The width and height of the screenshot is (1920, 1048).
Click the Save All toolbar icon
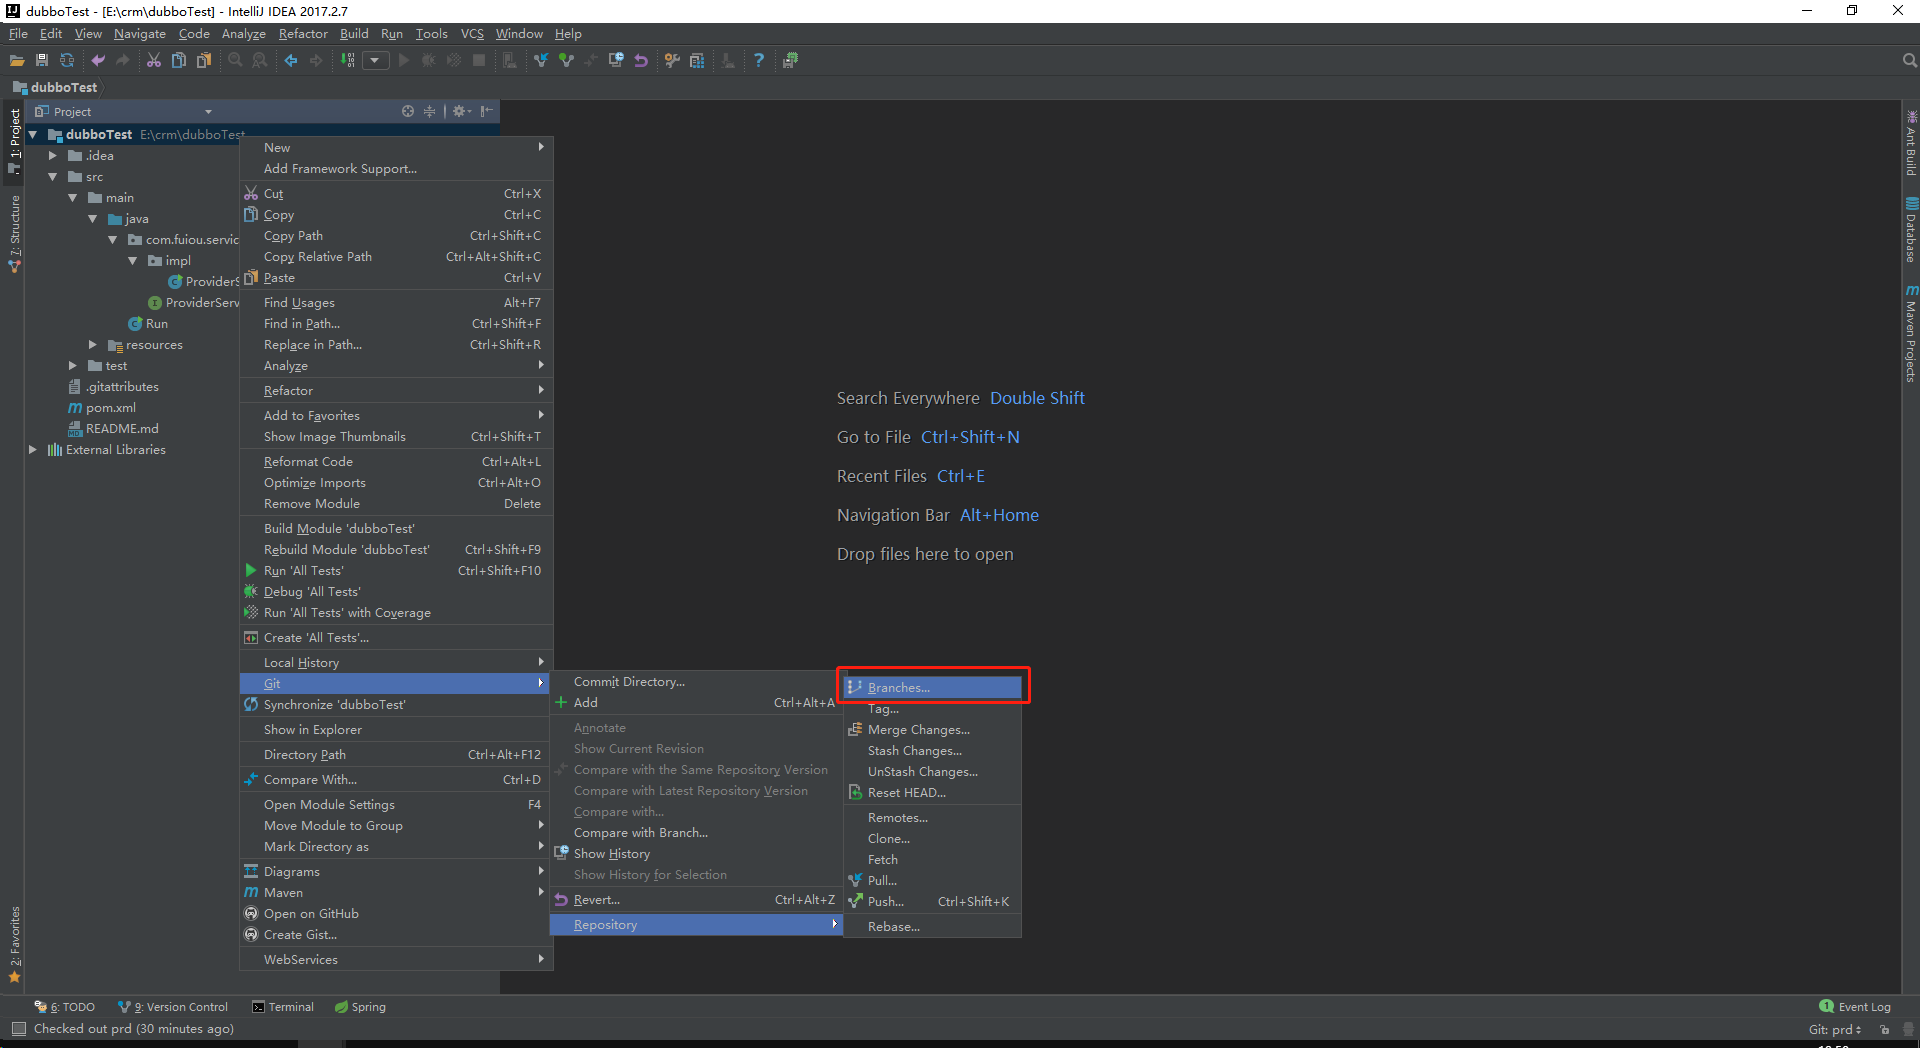42,61
